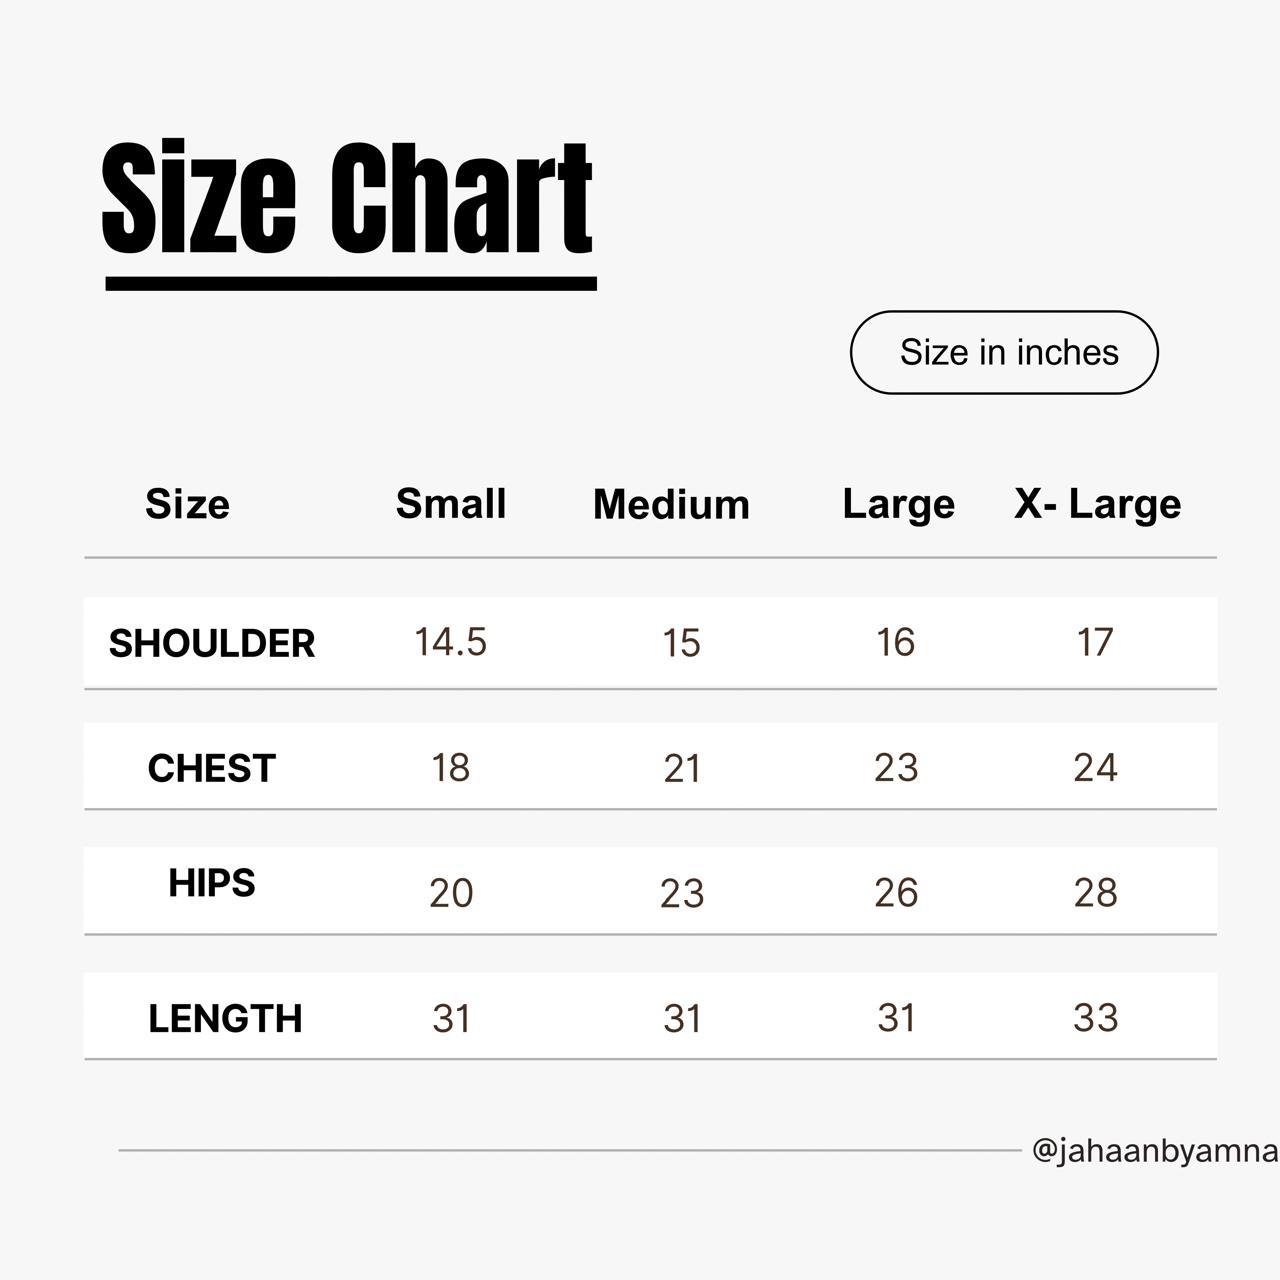Click the CHEST row label
The height and width of the screenshot is (1280, 1280).
(x=211, y=768)
